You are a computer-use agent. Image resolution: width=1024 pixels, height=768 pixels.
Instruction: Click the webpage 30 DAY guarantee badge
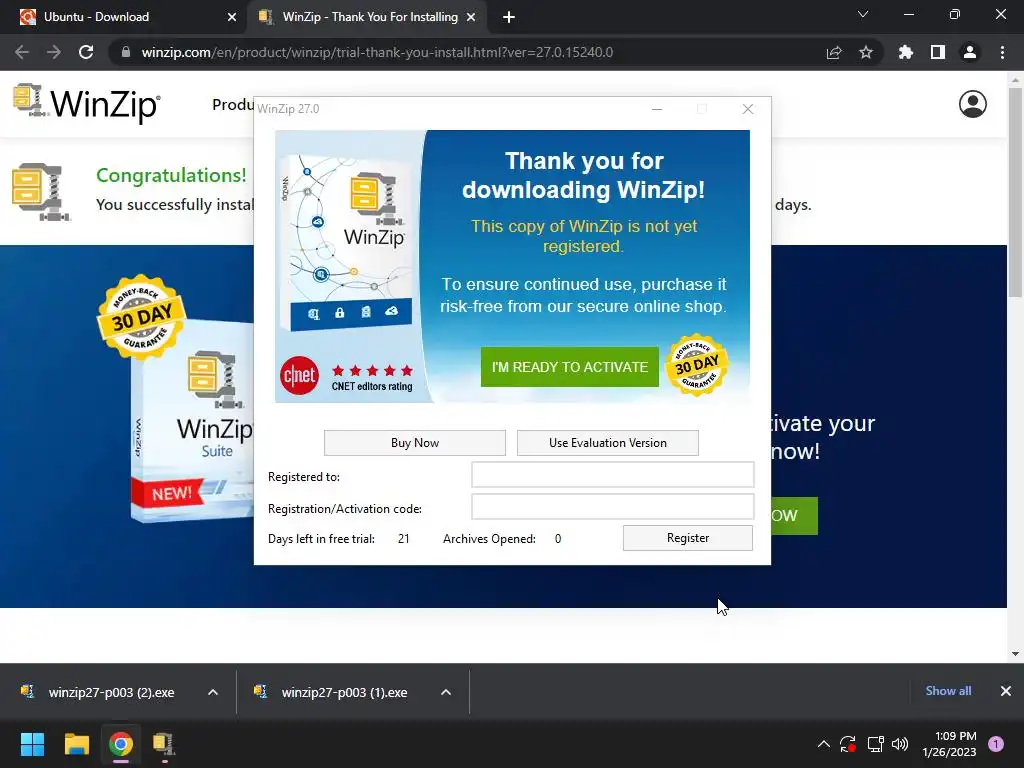[141, 317]
